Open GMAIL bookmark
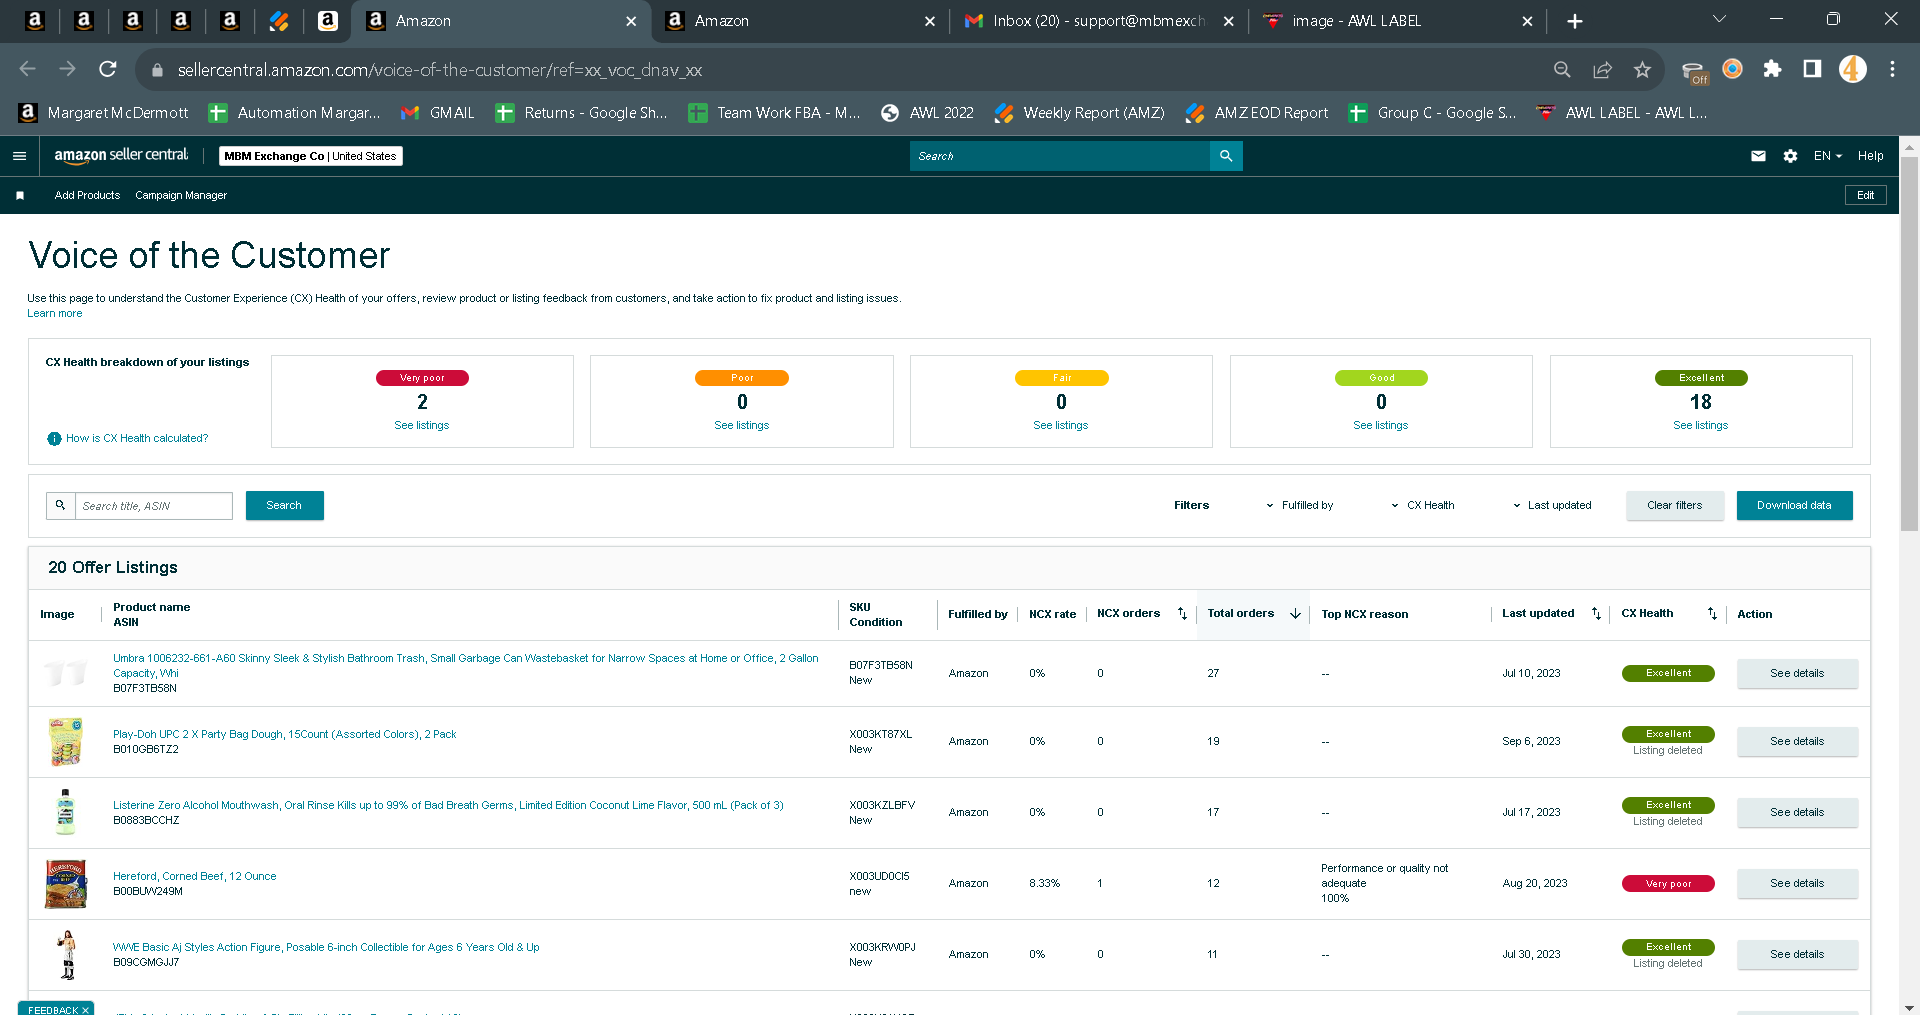The height and width of the screenshot is (1015, 1920). tap(439, 113)
